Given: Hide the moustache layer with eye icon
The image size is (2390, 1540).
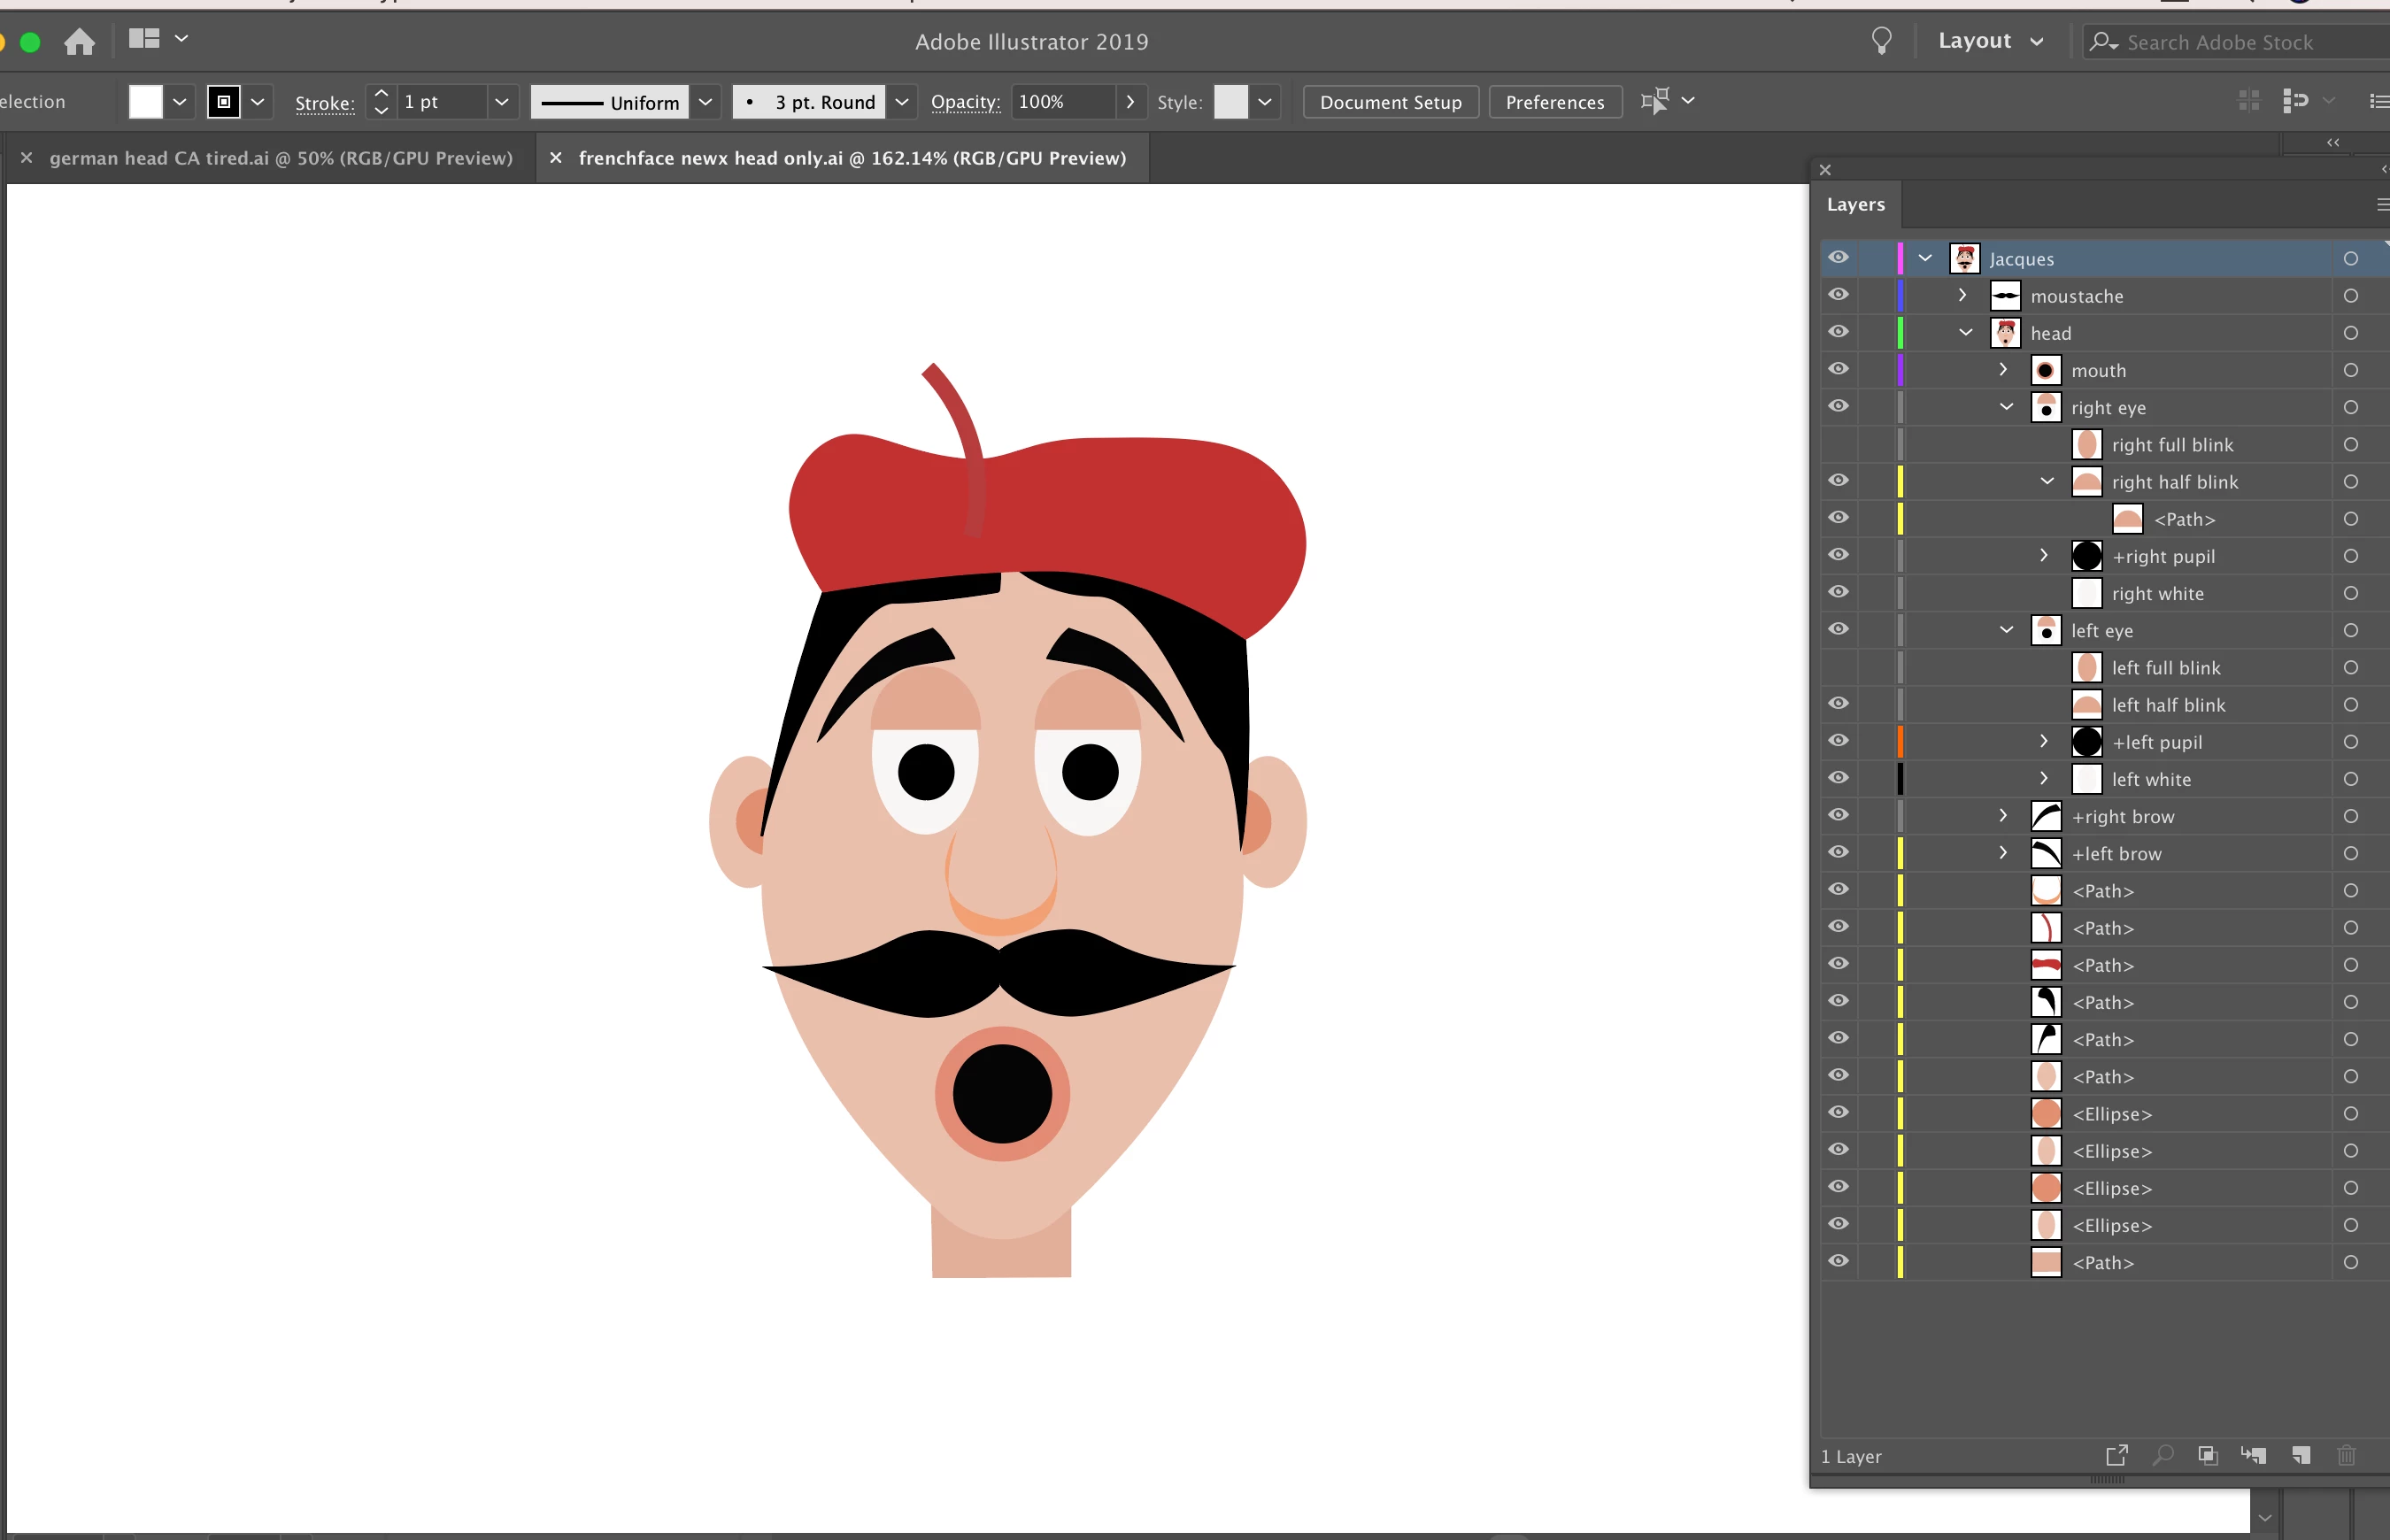Looking at the screenshot, I should coord(1838,295).
